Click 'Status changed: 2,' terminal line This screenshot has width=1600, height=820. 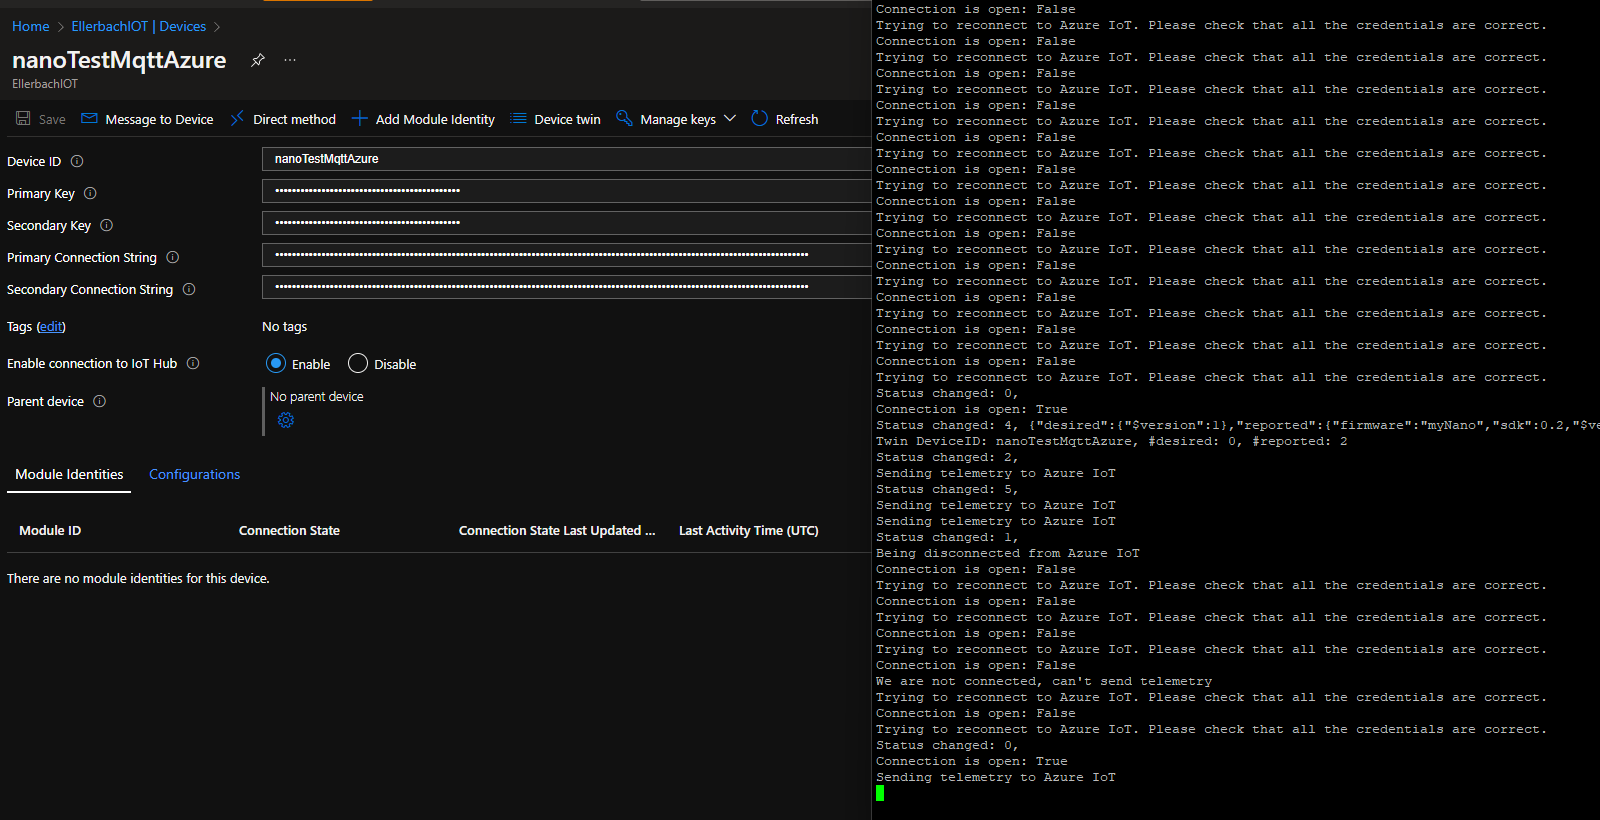click(947, 457)
